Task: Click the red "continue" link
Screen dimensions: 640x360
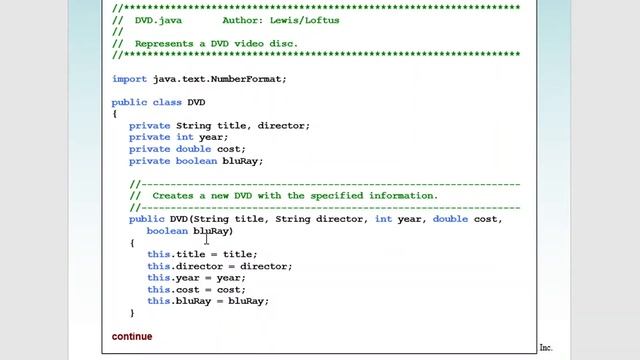Action: [132, 336]
